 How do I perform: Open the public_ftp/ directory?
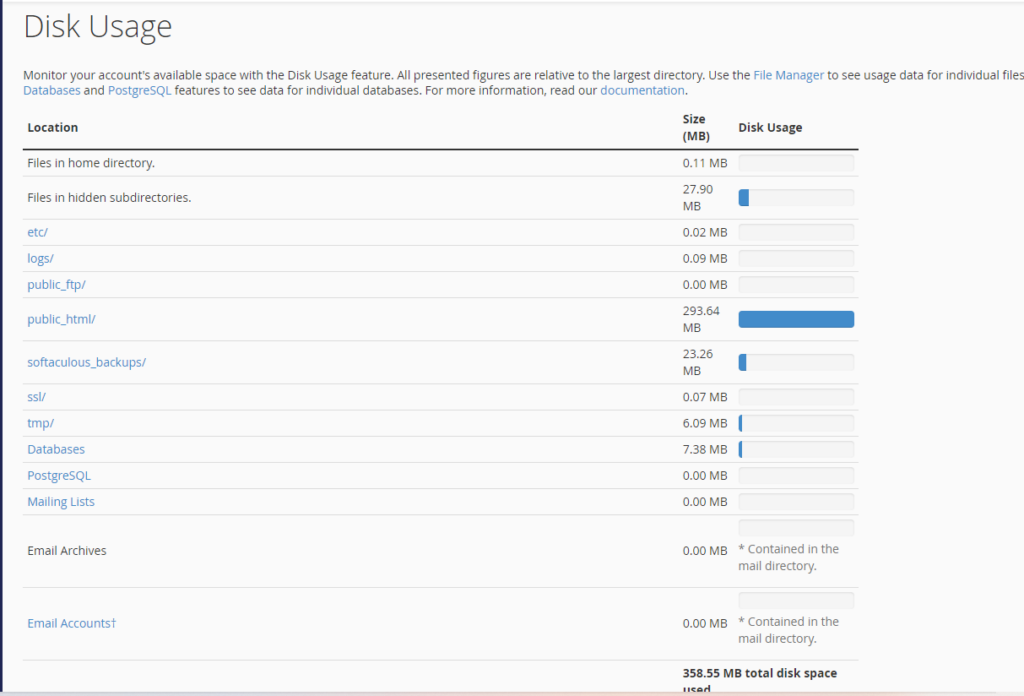point(56,284)
